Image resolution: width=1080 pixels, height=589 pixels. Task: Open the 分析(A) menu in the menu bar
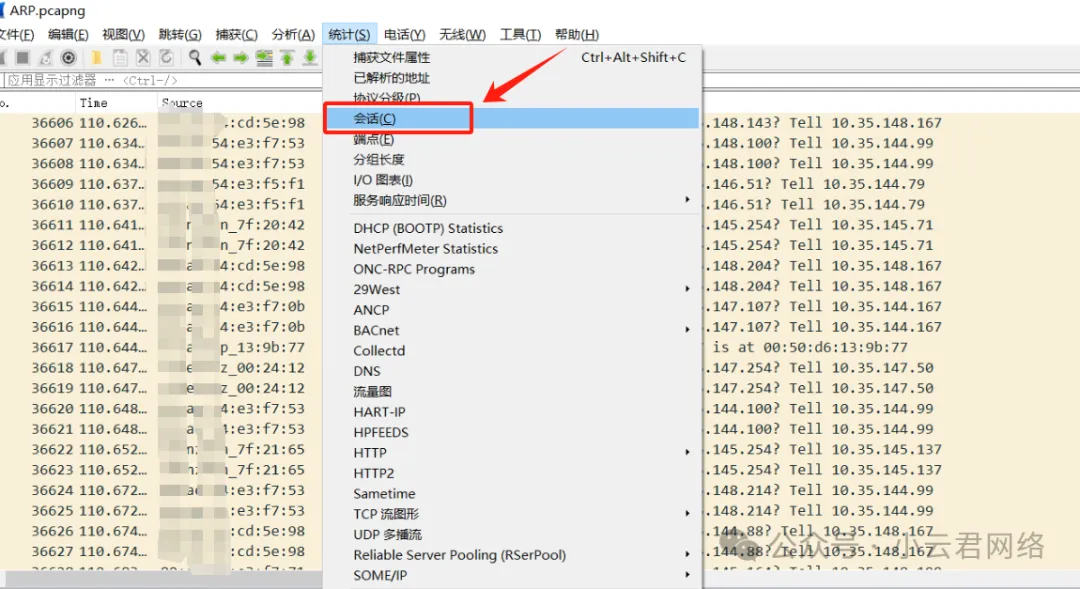(x=293, y=35)
